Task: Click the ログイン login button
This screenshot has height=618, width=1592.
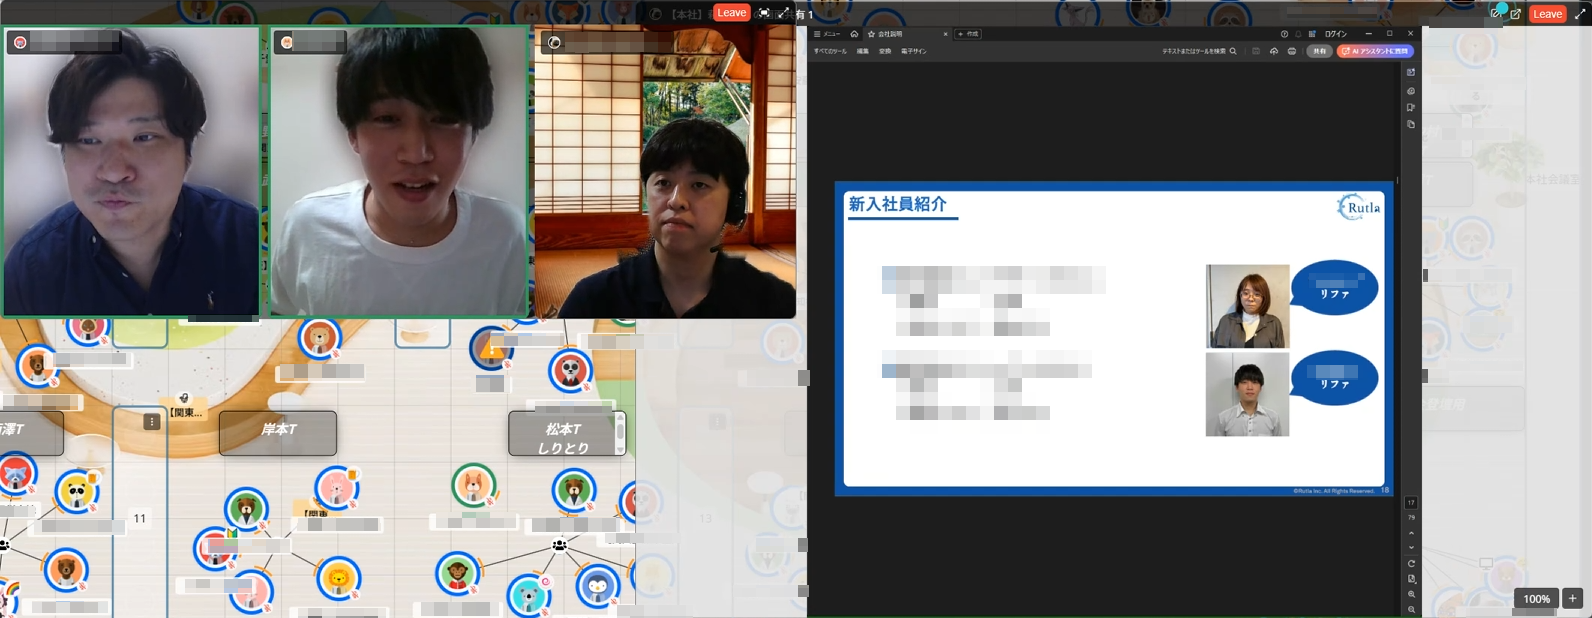Action: (x=1336, y=34)
